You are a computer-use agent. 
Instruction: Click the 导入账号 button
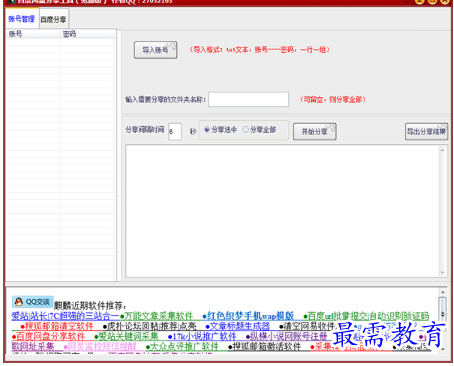point(155,50)
